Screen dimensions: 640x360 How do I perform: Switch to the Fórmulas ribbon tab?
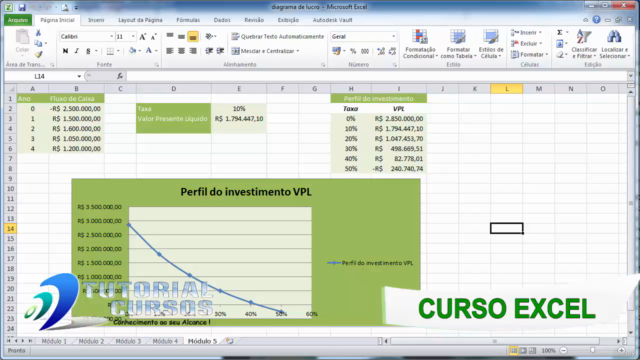click(188, 20)
